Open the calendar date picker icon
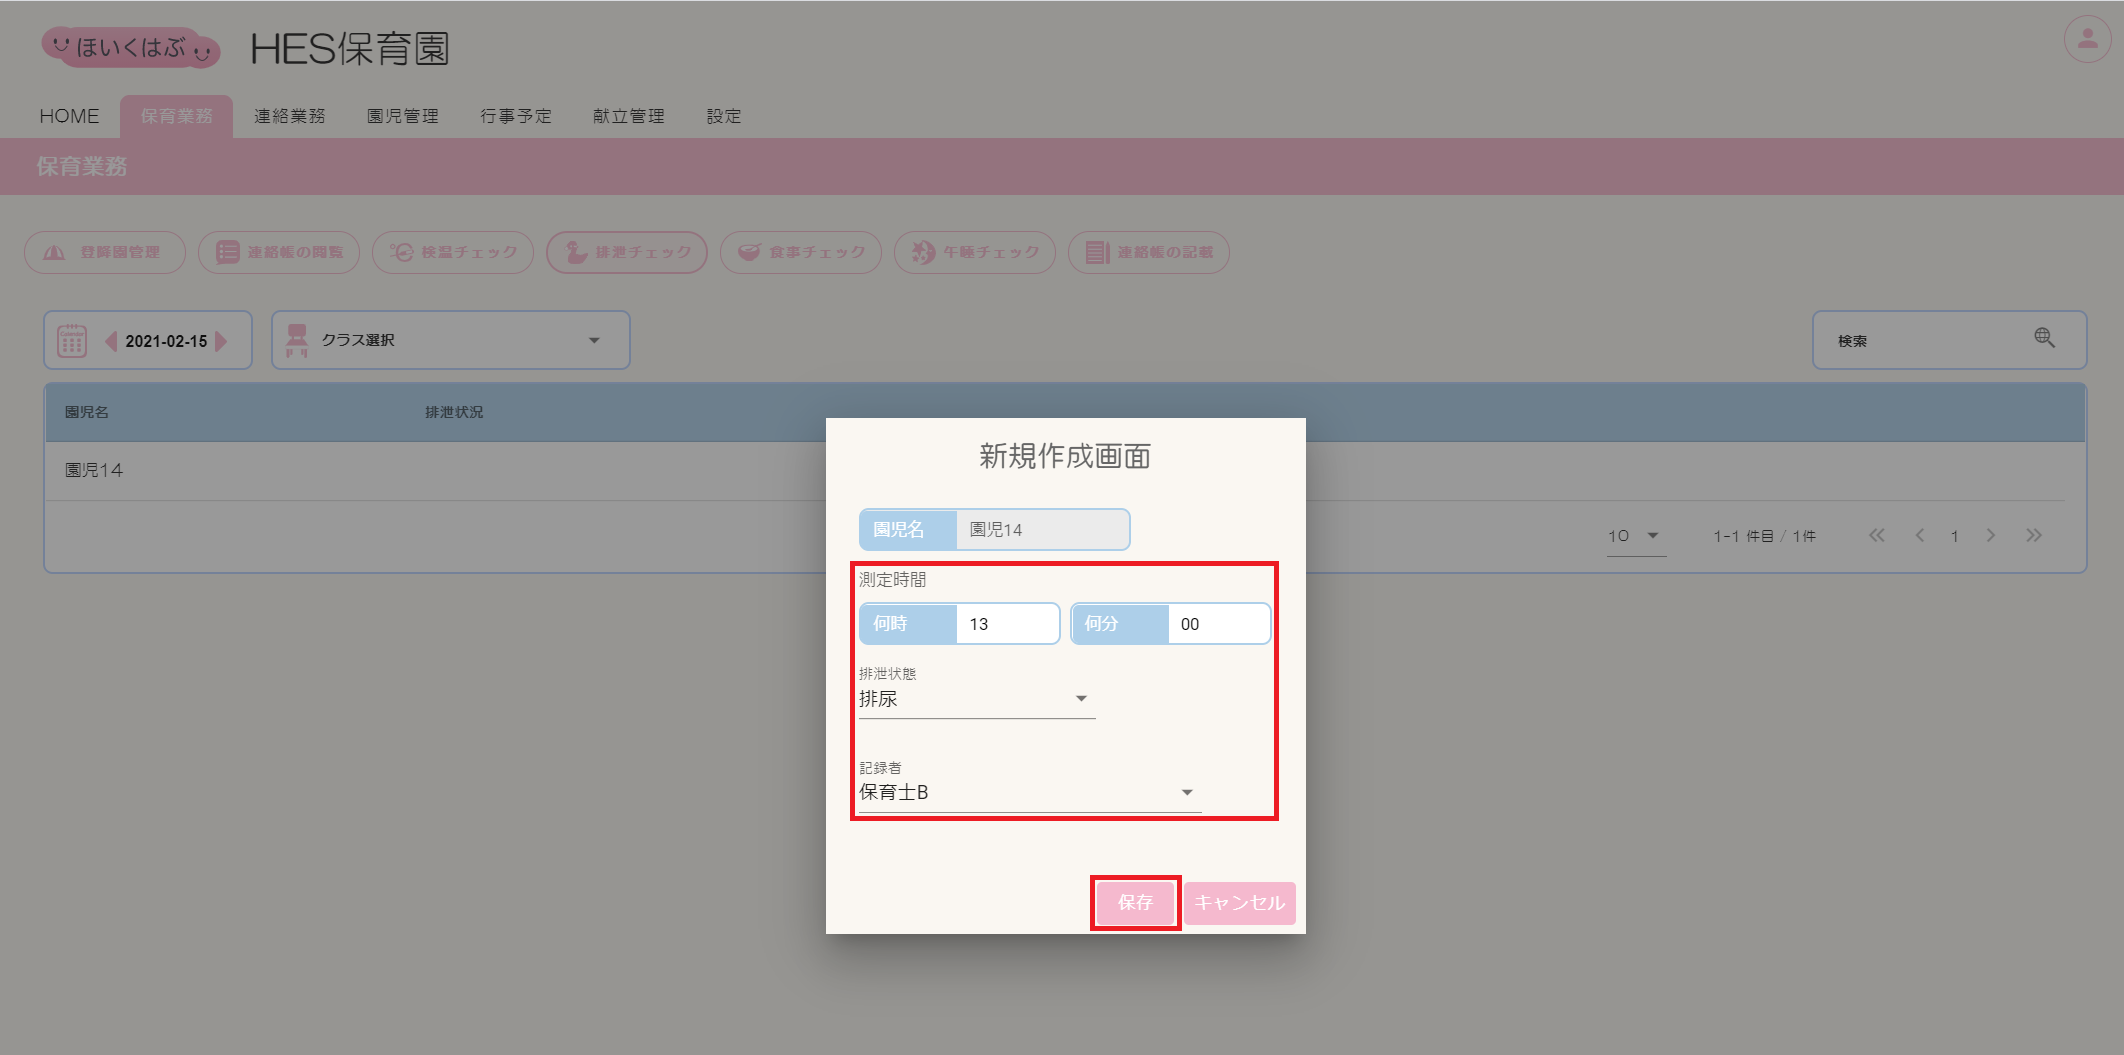This screenshot has width=2124, height=1055. coord(72,340)
